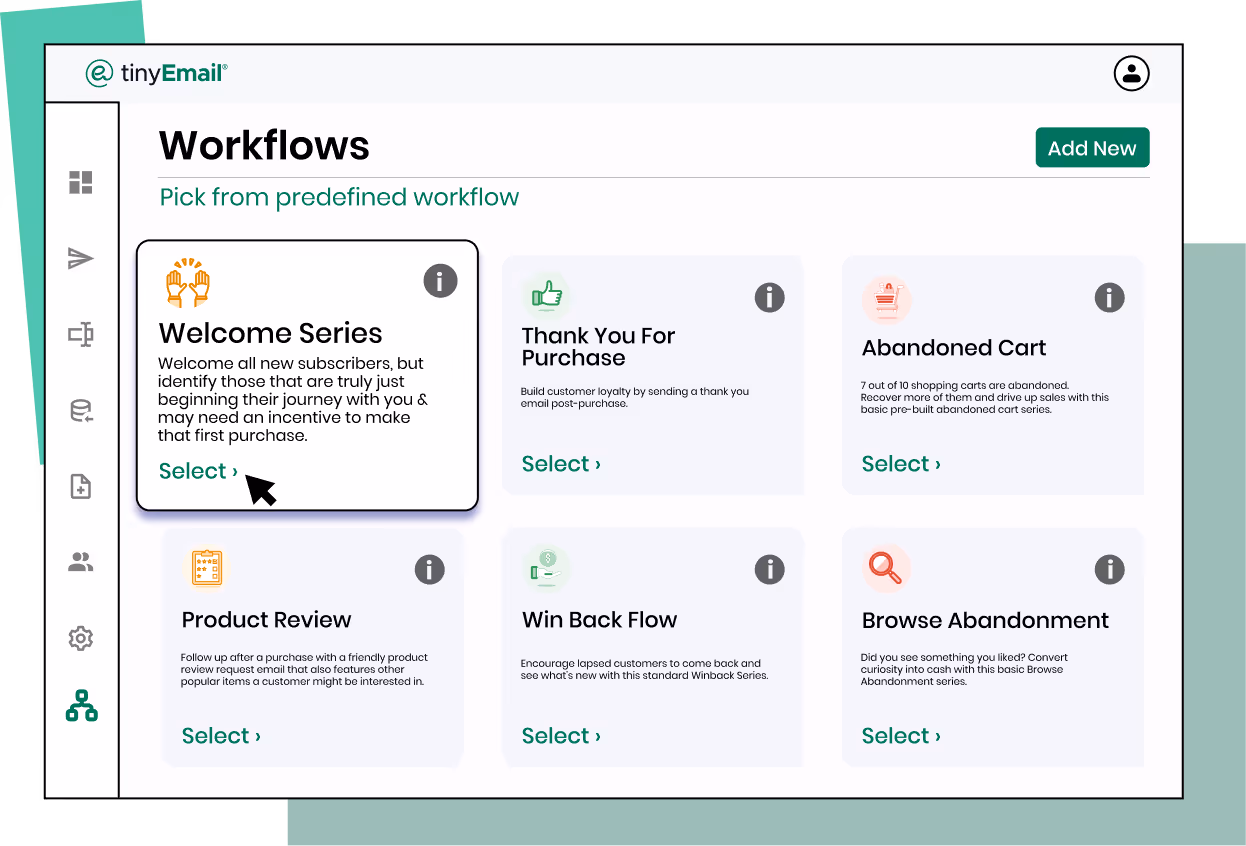This screenshot has width=1246, height=846.
Task: Open the Audience data import icon
Action: (81, 410)
